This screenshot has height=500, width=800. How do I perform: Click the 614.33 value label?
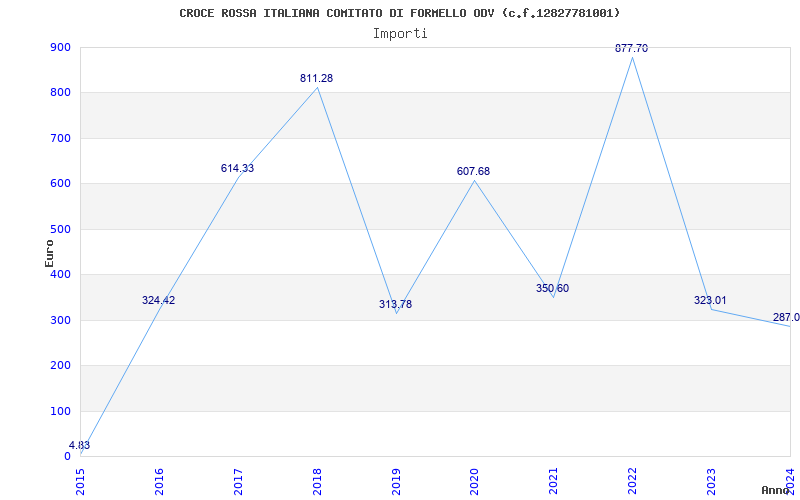tap(237, 168)
